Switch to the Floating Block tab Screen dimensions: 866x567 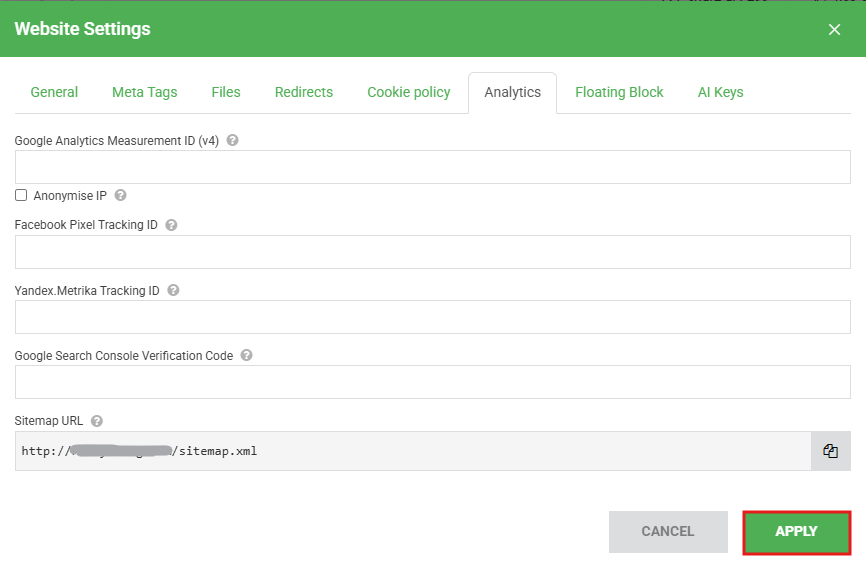(x=619, y=92)
